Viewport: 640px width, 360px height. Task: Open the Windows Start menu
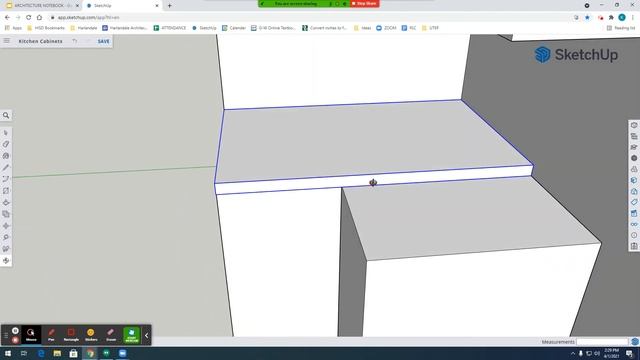click(x=8, y=353)
